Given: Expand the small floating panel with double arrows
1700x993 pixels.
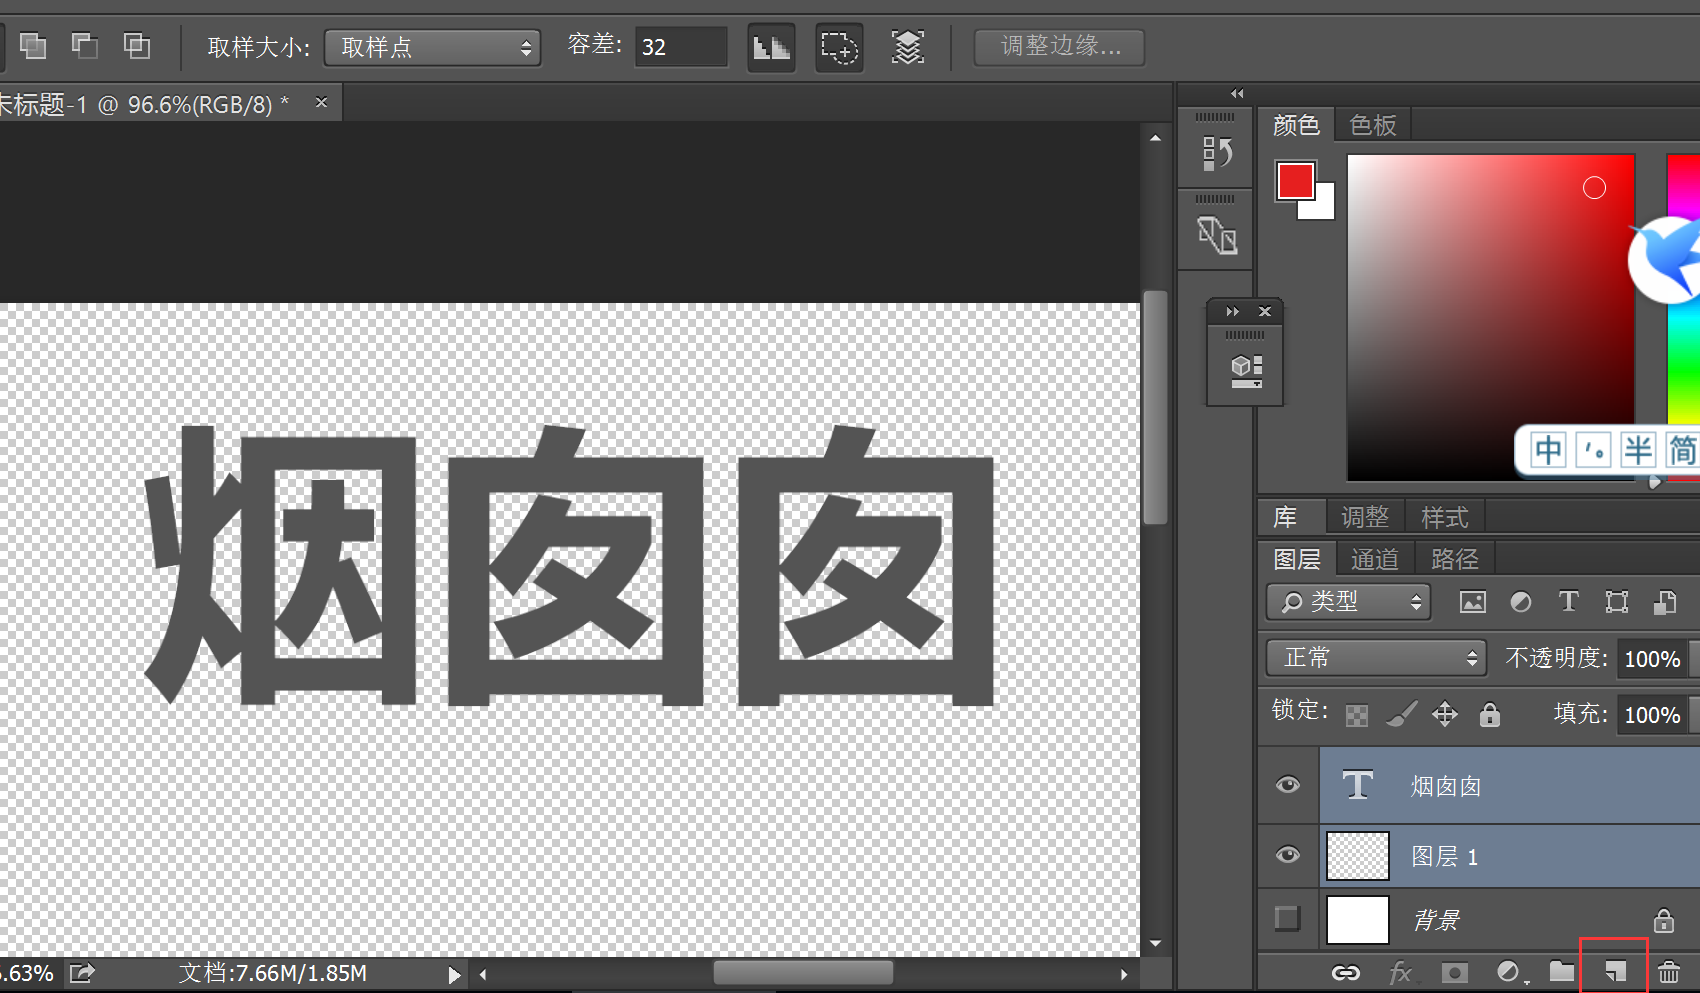Looking at the screenshot, I should click(x=1232, y=312).
